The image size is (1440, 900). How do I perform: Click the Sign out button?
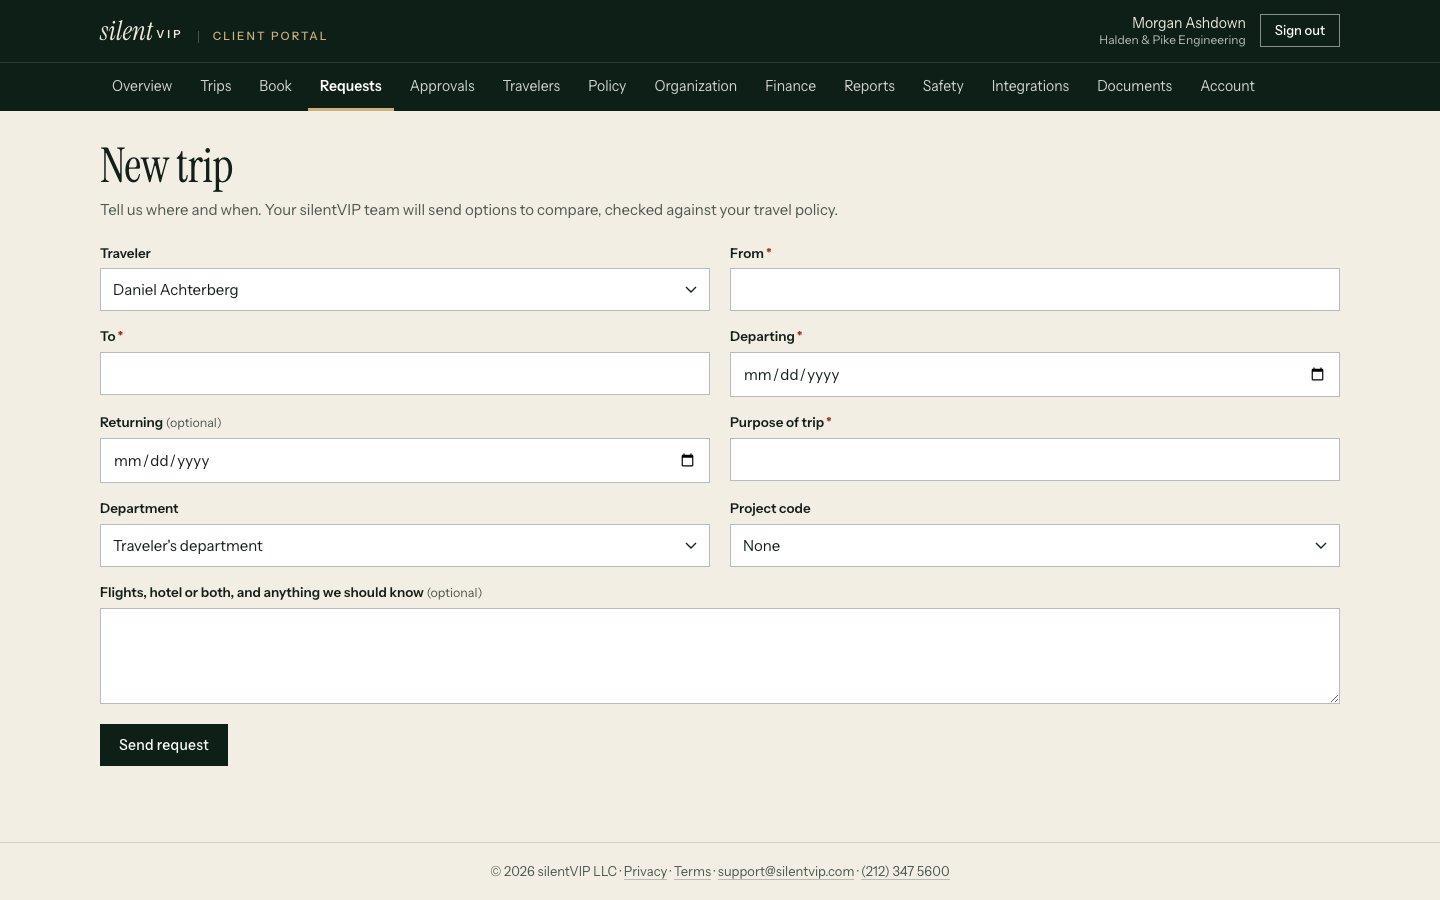coord(1300,31)
